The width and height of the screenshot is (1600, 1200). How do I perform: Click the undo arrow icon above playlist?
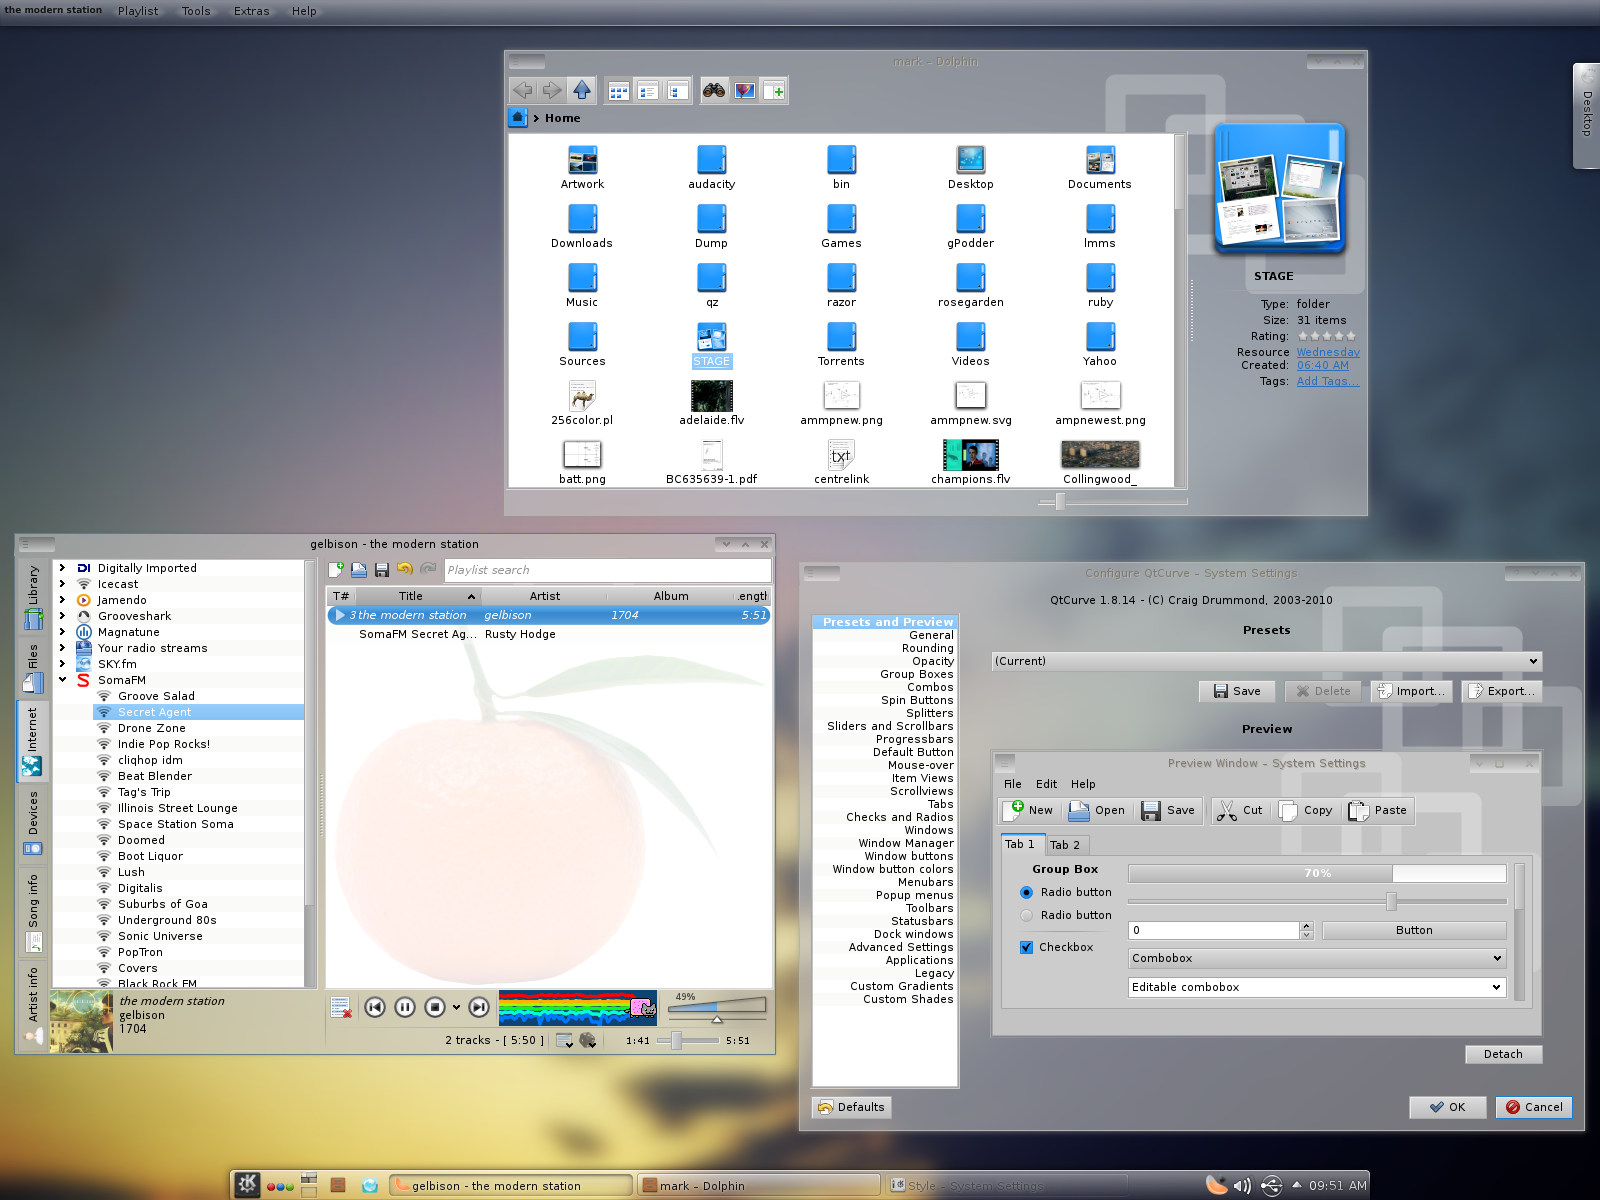[x=405, y=569]
